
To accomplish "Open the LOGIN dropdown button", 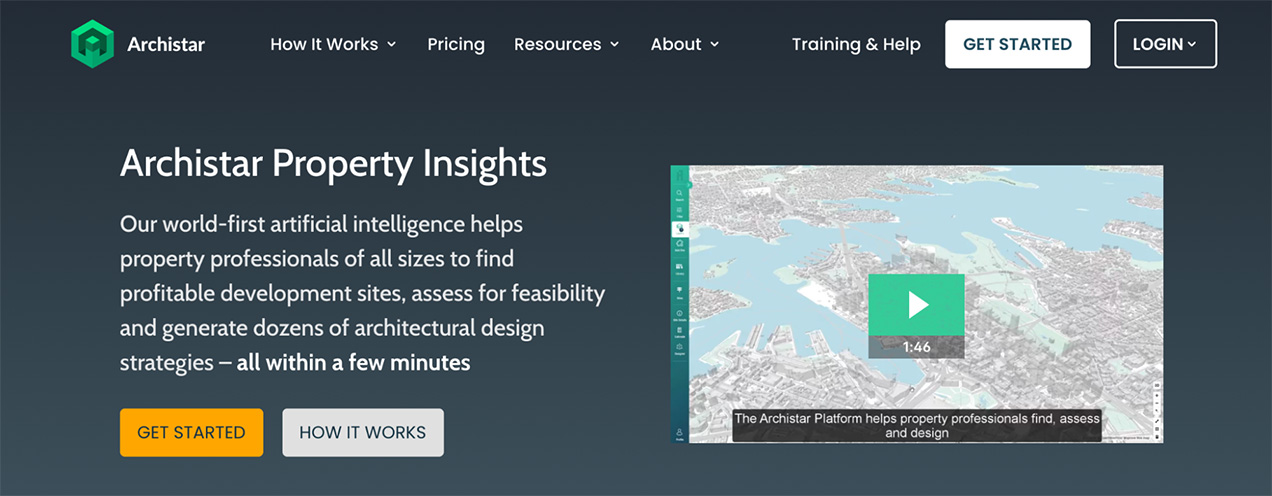I will (x=1165, y=44).
